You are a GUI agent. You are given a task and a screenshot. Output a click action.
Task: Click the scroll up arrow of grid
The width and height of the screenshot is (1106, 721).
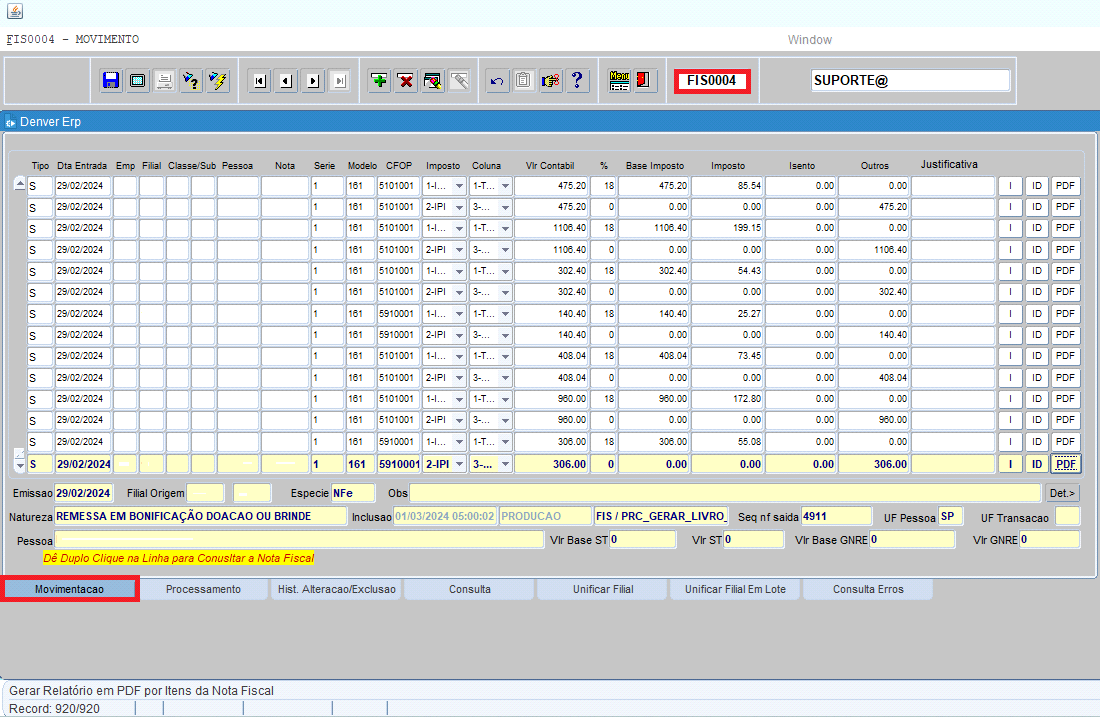pos(19,184)
